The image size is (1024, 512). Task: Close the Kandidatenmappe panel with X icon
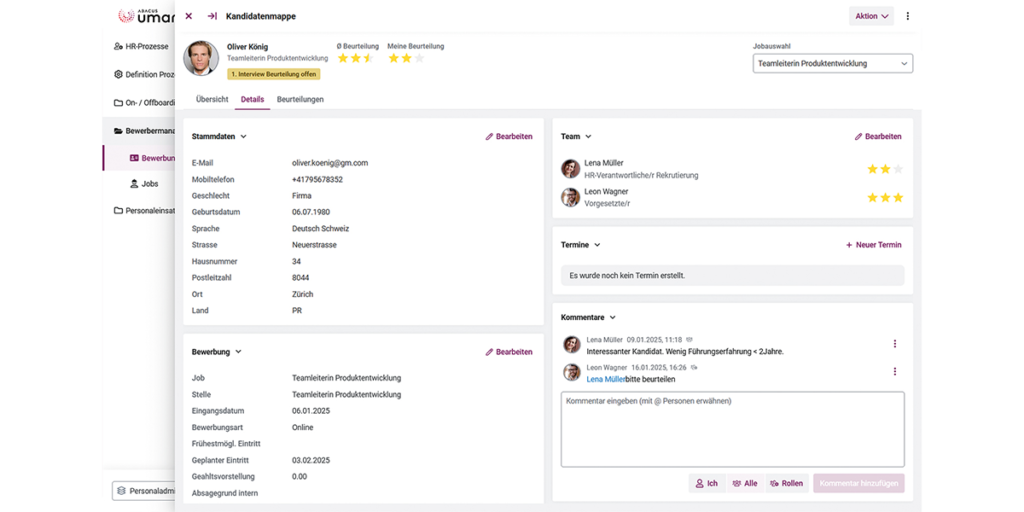tap(189, 16)
